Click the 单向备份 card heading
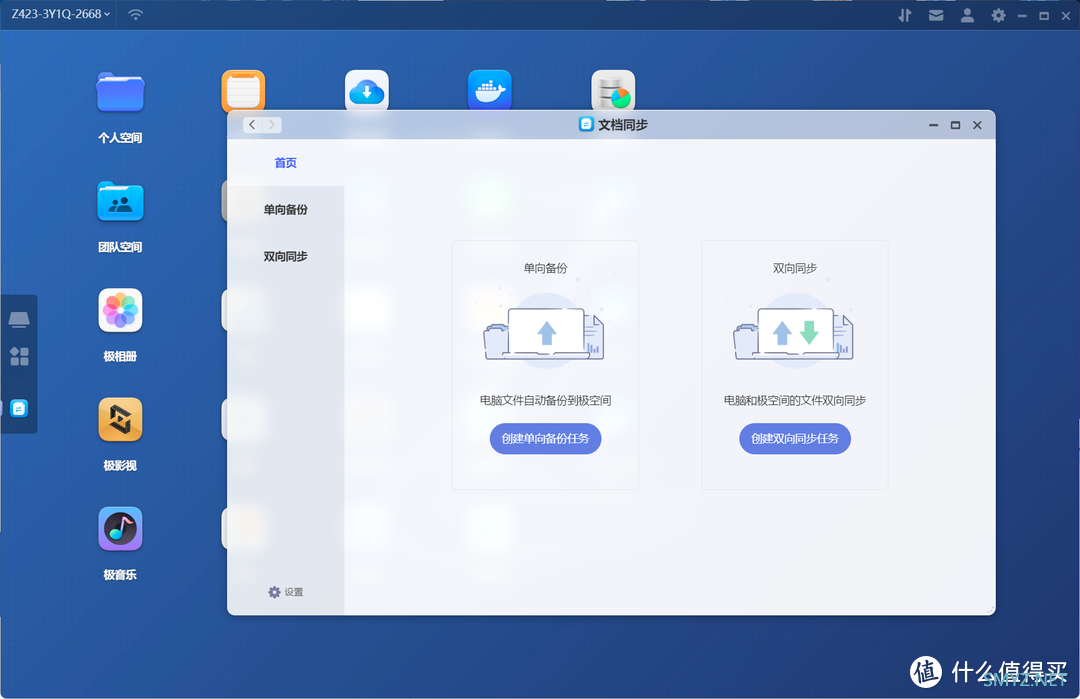1080x699 pixels. 546,268
